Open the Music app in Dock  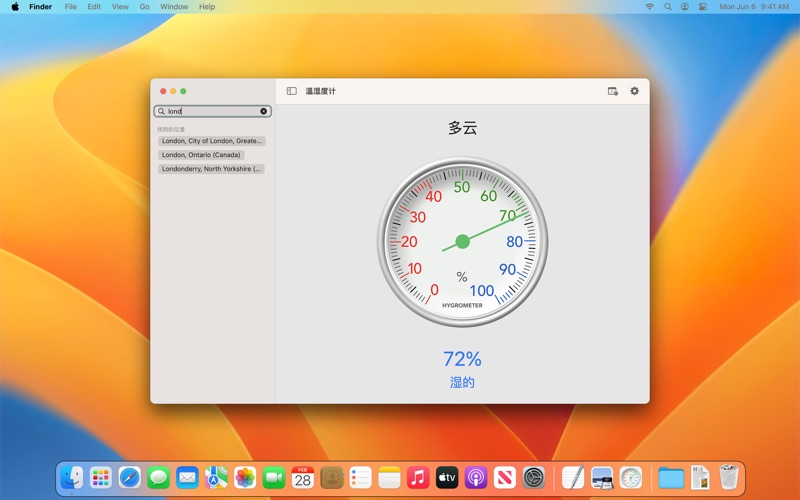418,478
